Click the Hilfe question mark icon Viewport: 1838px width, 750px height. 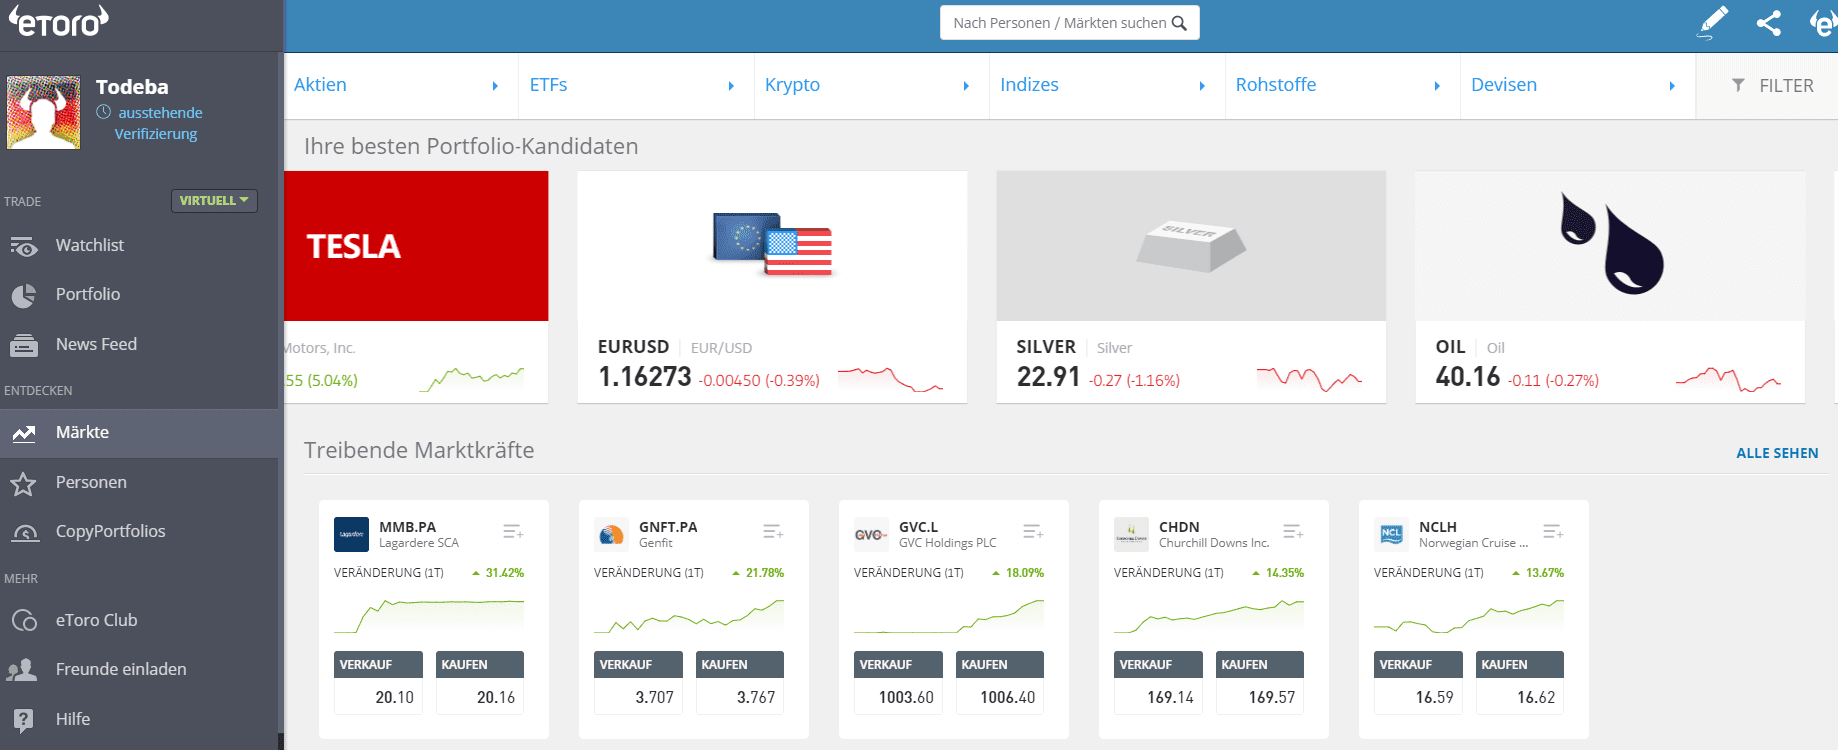pos(24,720)
